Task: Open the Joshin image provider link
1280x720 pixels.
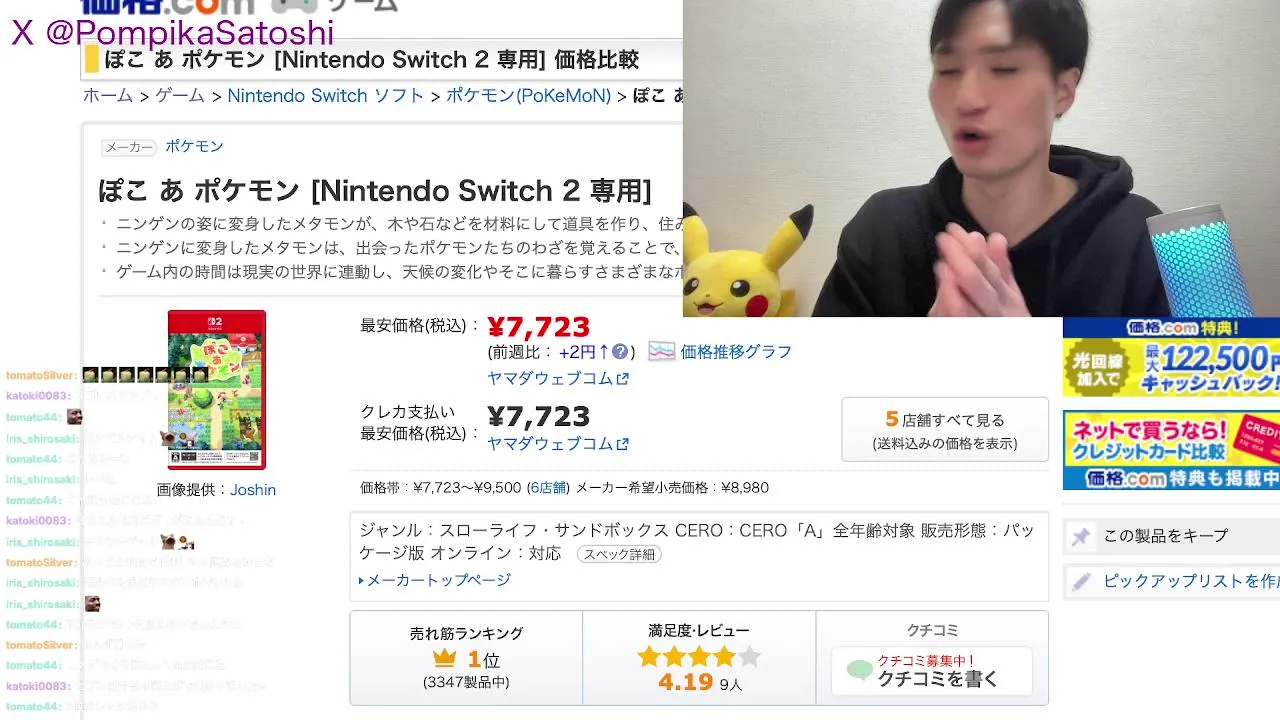Action: pos(253,490)
